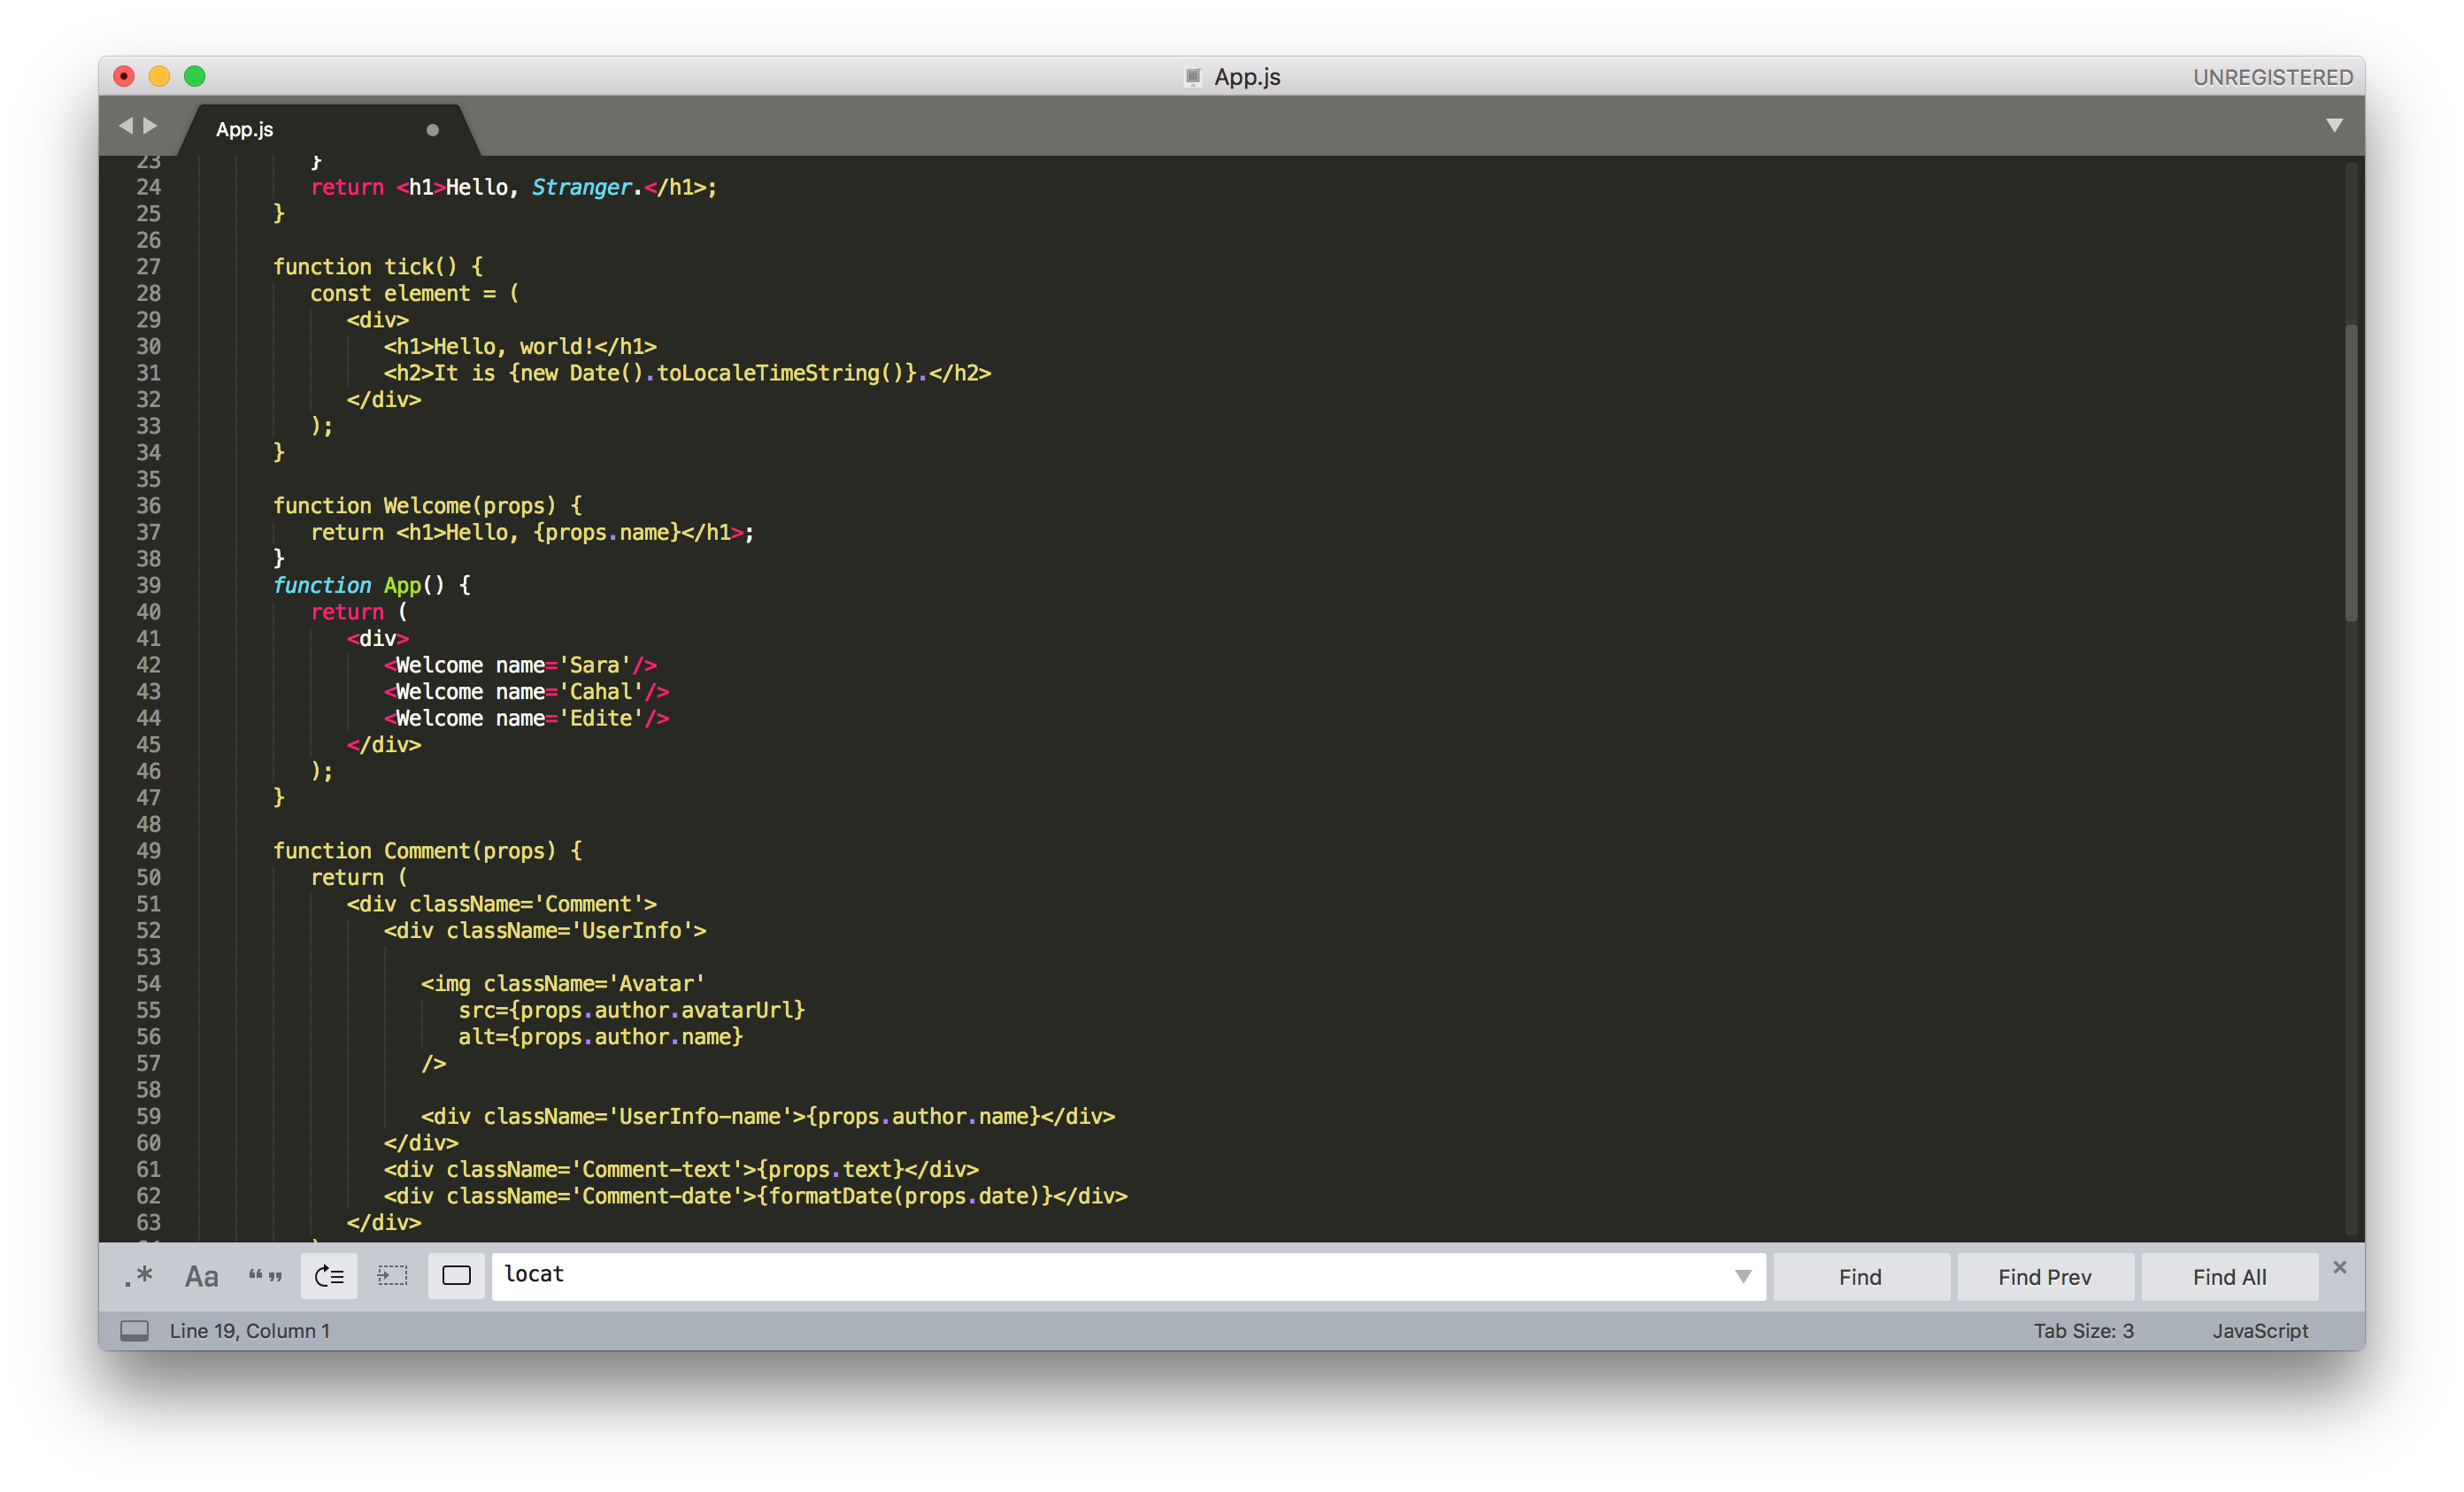Open tab list dropdown triangle

2334,126
